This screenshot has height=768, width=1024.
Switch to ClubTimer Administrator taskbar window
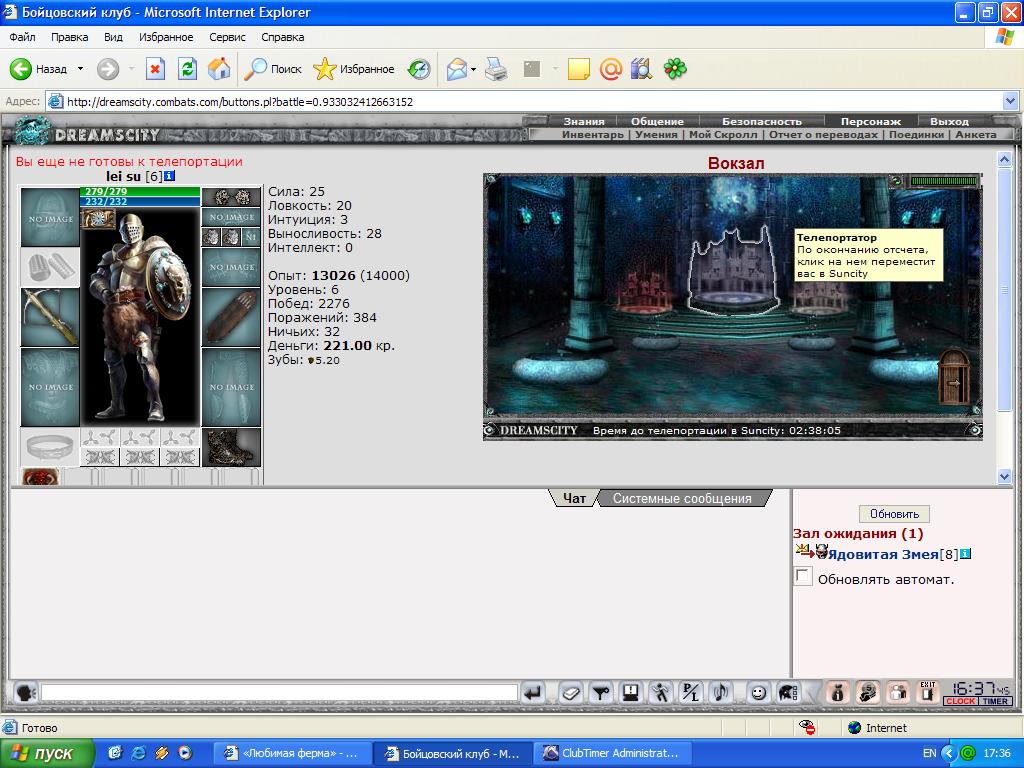(x=614, y=753)
